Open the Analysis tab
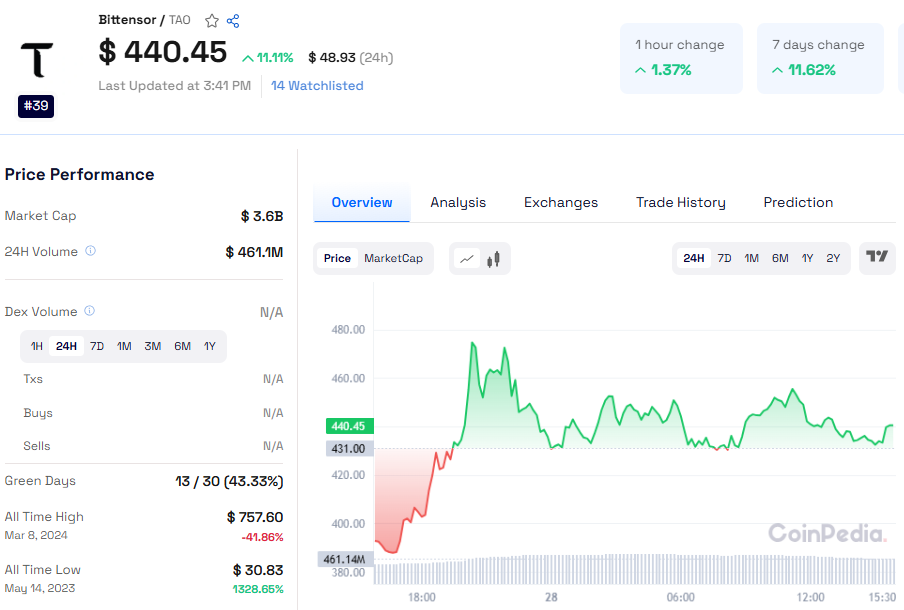 (x=458, y=203)
